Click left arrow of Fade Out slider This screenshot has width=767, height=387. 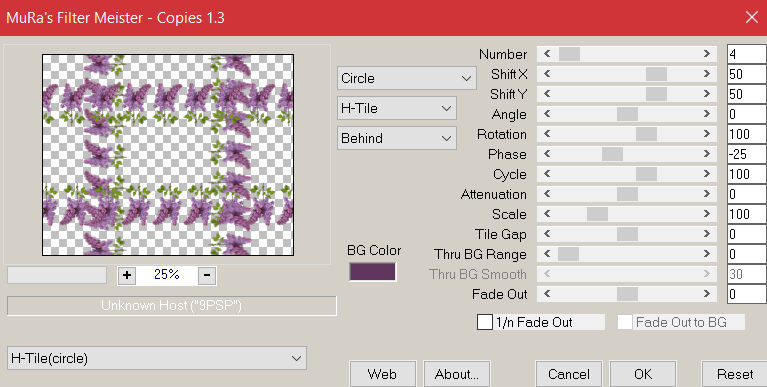click(x=547, y=294)
